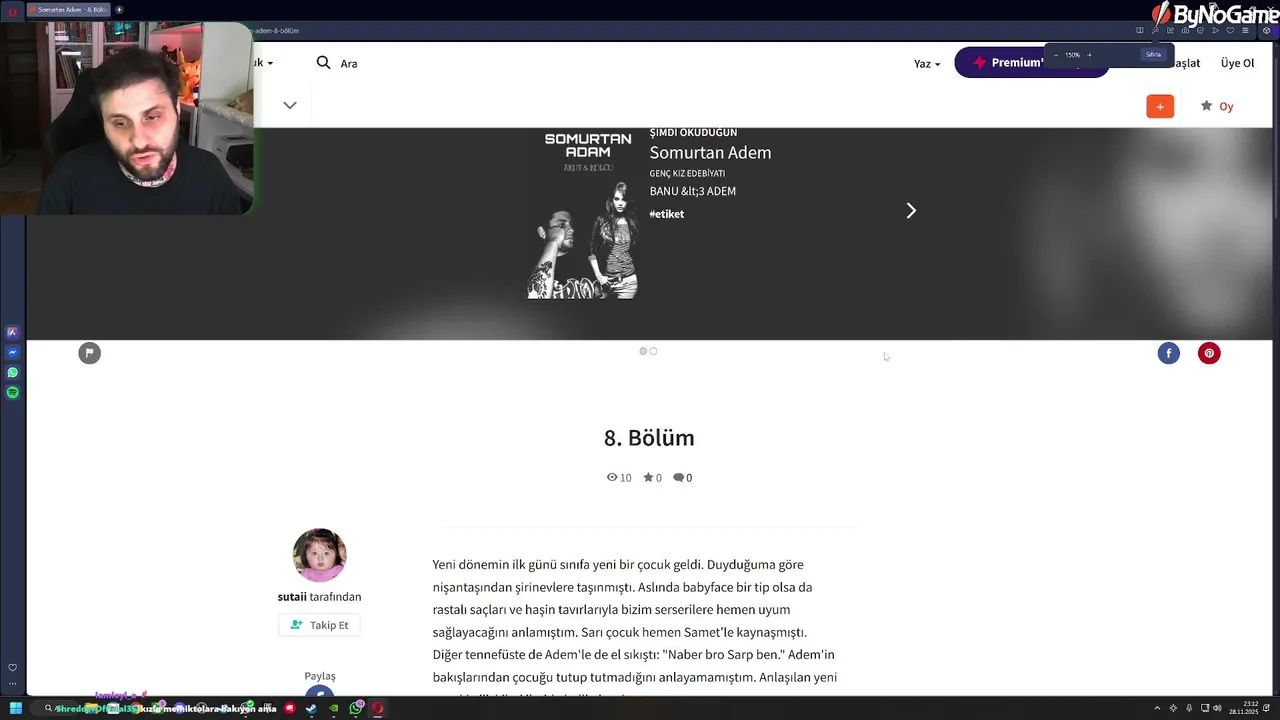Open the Windows Start button
The width and height of the screenshot is (1280, 720).
point(16,708)
